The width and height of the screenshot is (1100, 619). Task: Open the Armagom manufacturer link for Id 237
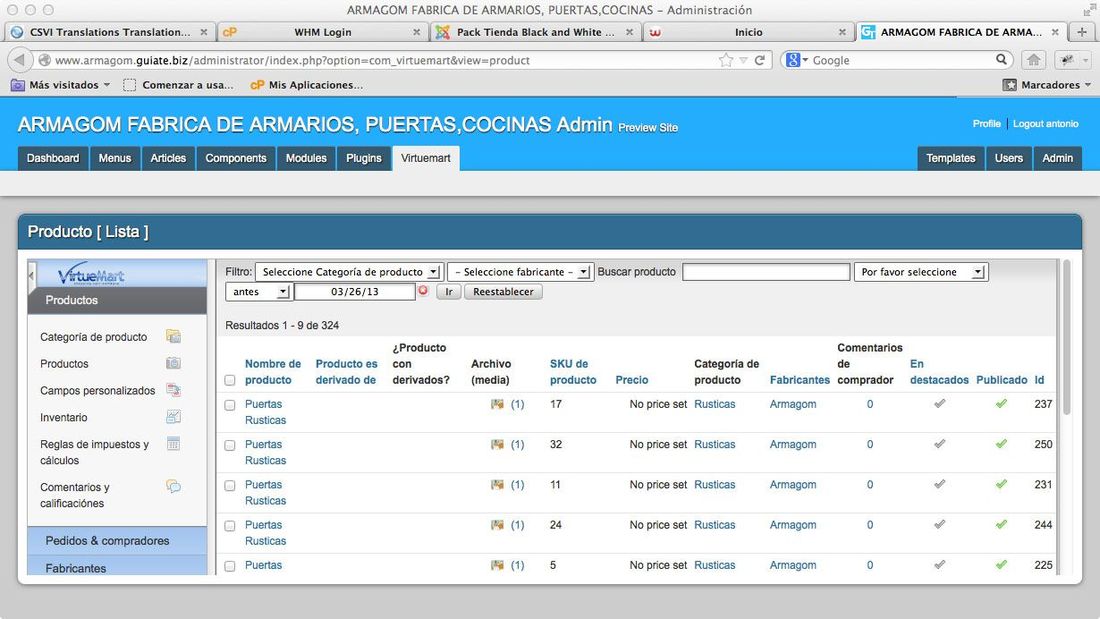(793, 404)
